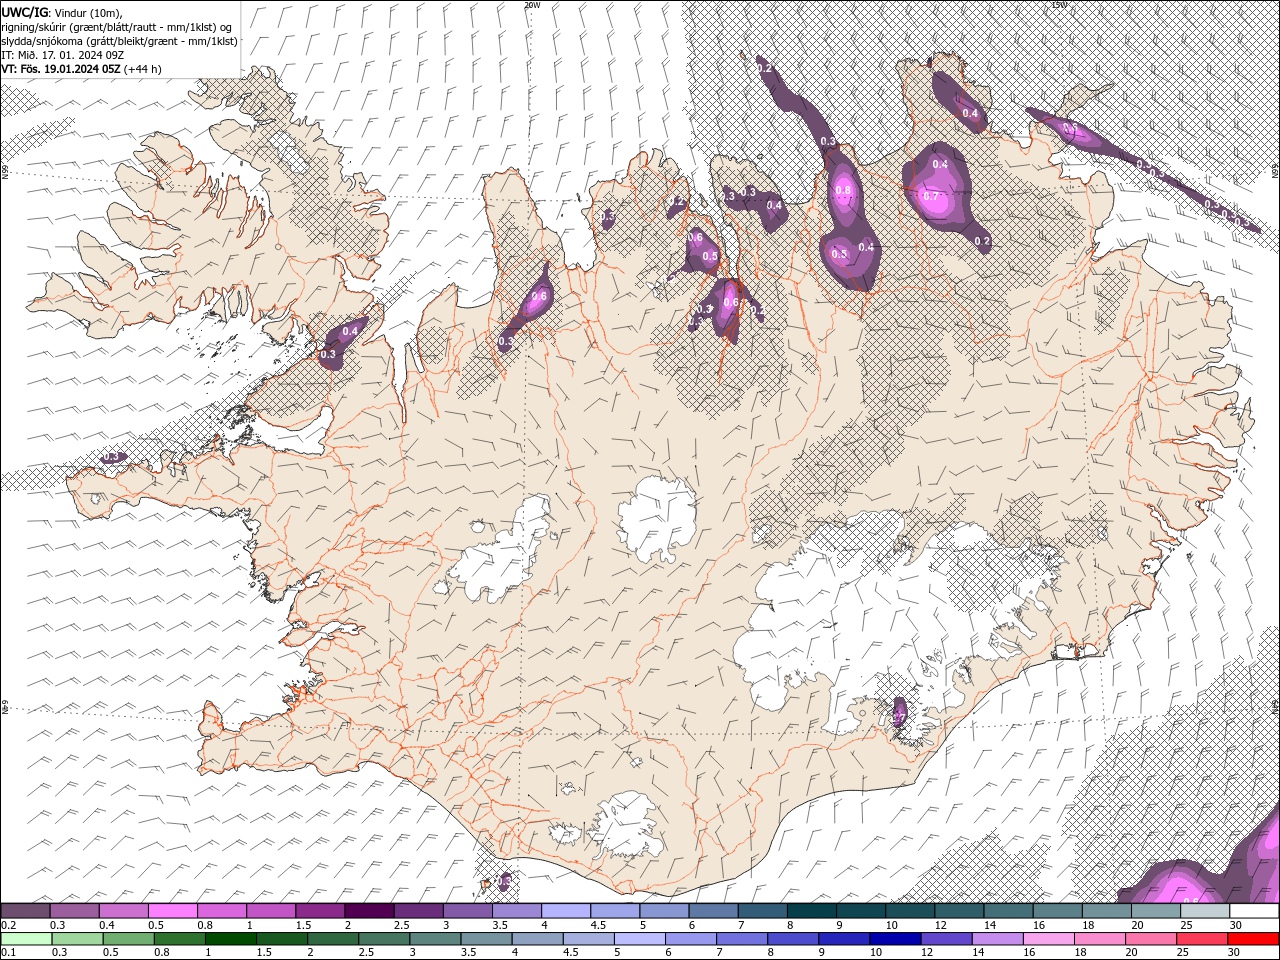Select upper legend swatch between 20 and 25
Viewport: 1280px width, 960px height.
click(x=1157, y=910)
